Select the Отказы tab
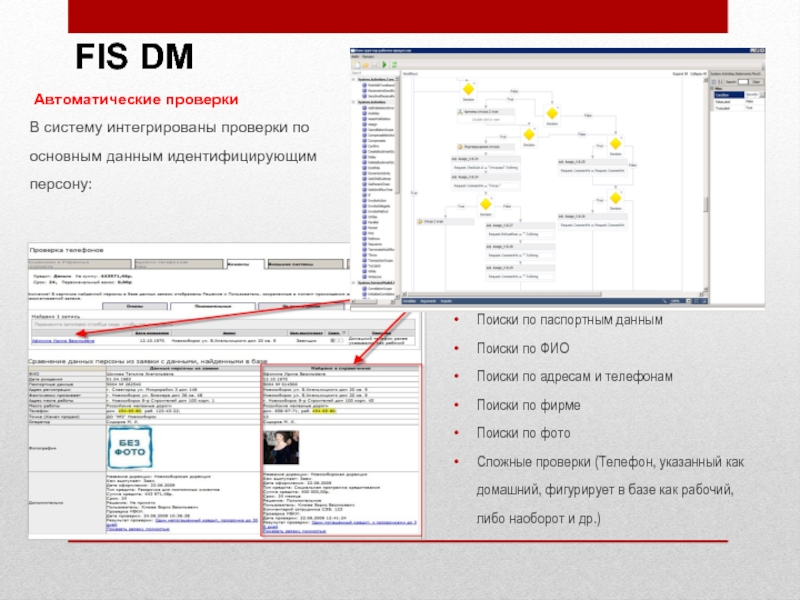 (135, 306)
